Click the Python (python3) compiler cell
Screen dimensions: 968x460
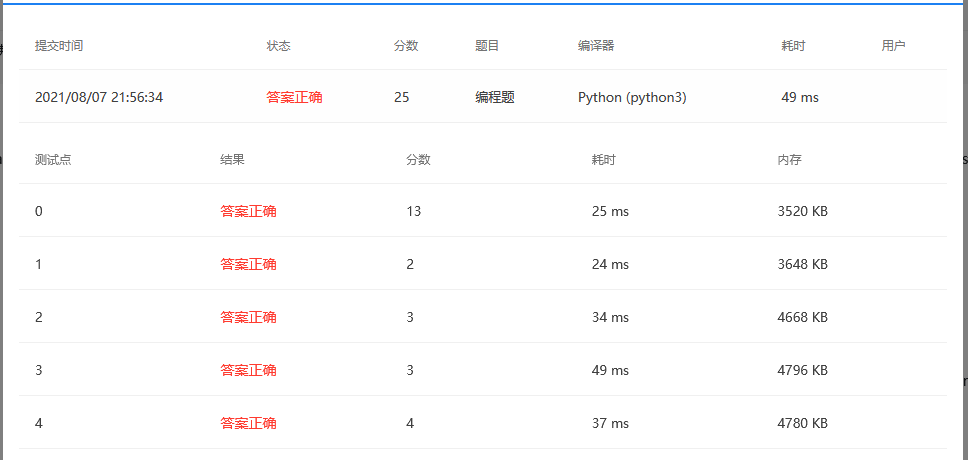[632, 97]
